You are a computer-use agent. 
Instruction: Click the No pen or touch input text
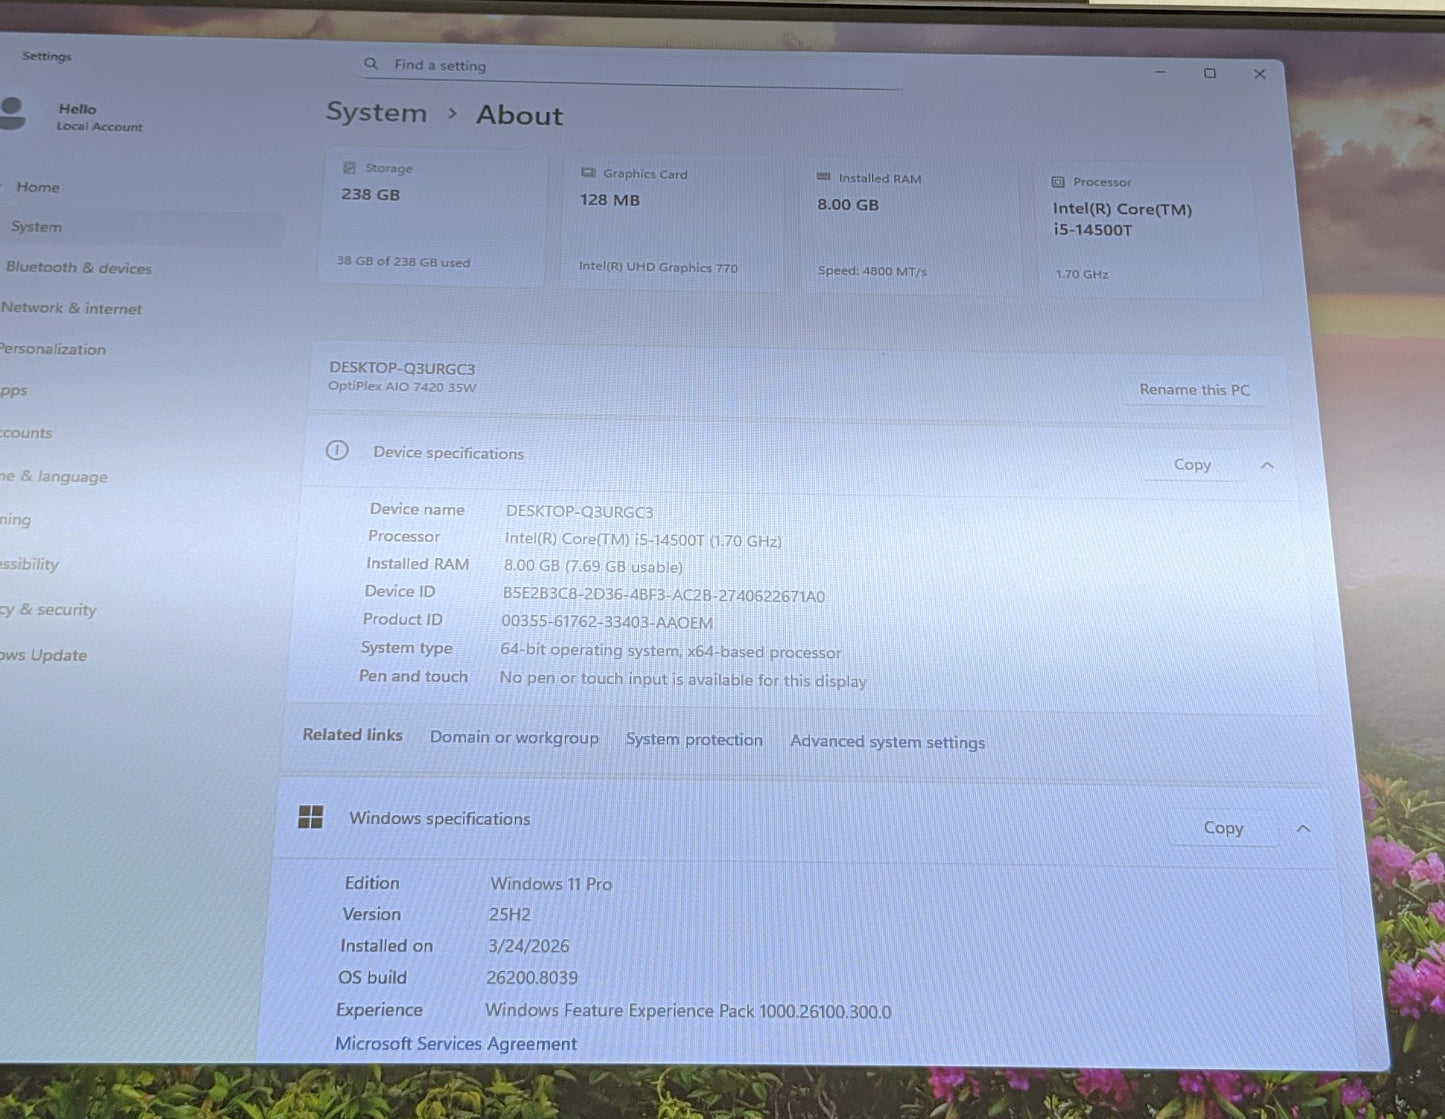(x=683, y=679)
